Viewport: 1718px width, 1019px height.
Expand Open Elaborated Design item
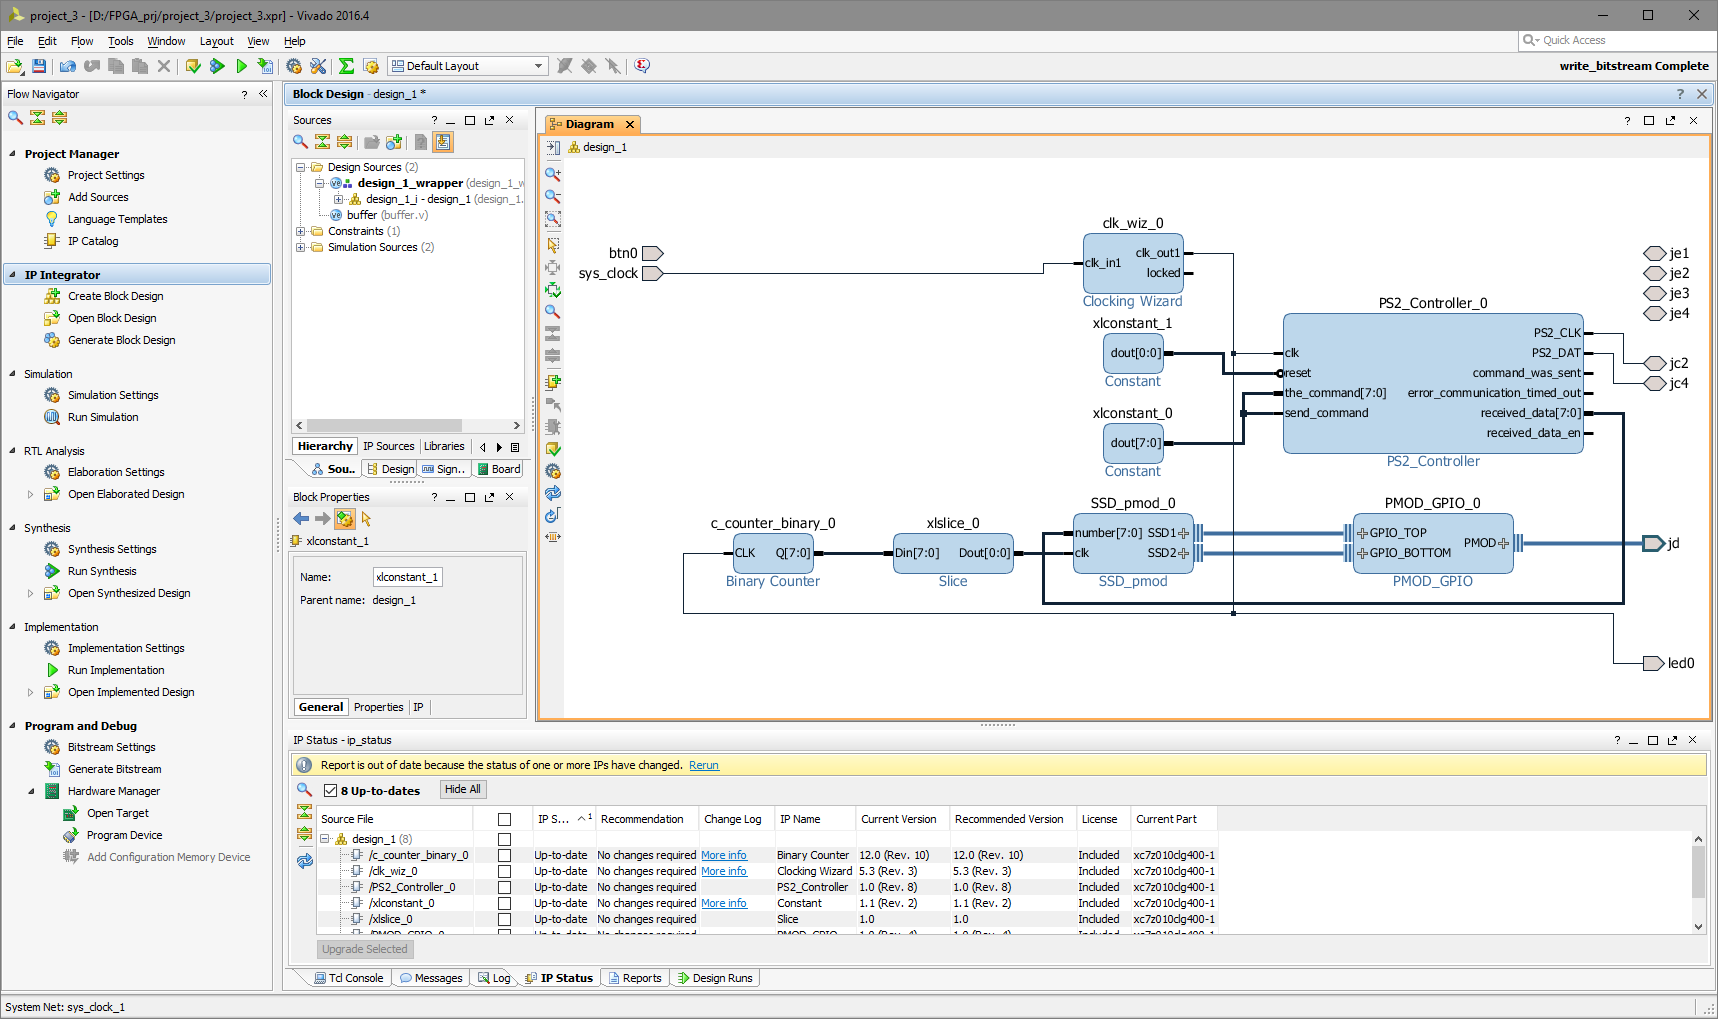(x=30, y=495)
